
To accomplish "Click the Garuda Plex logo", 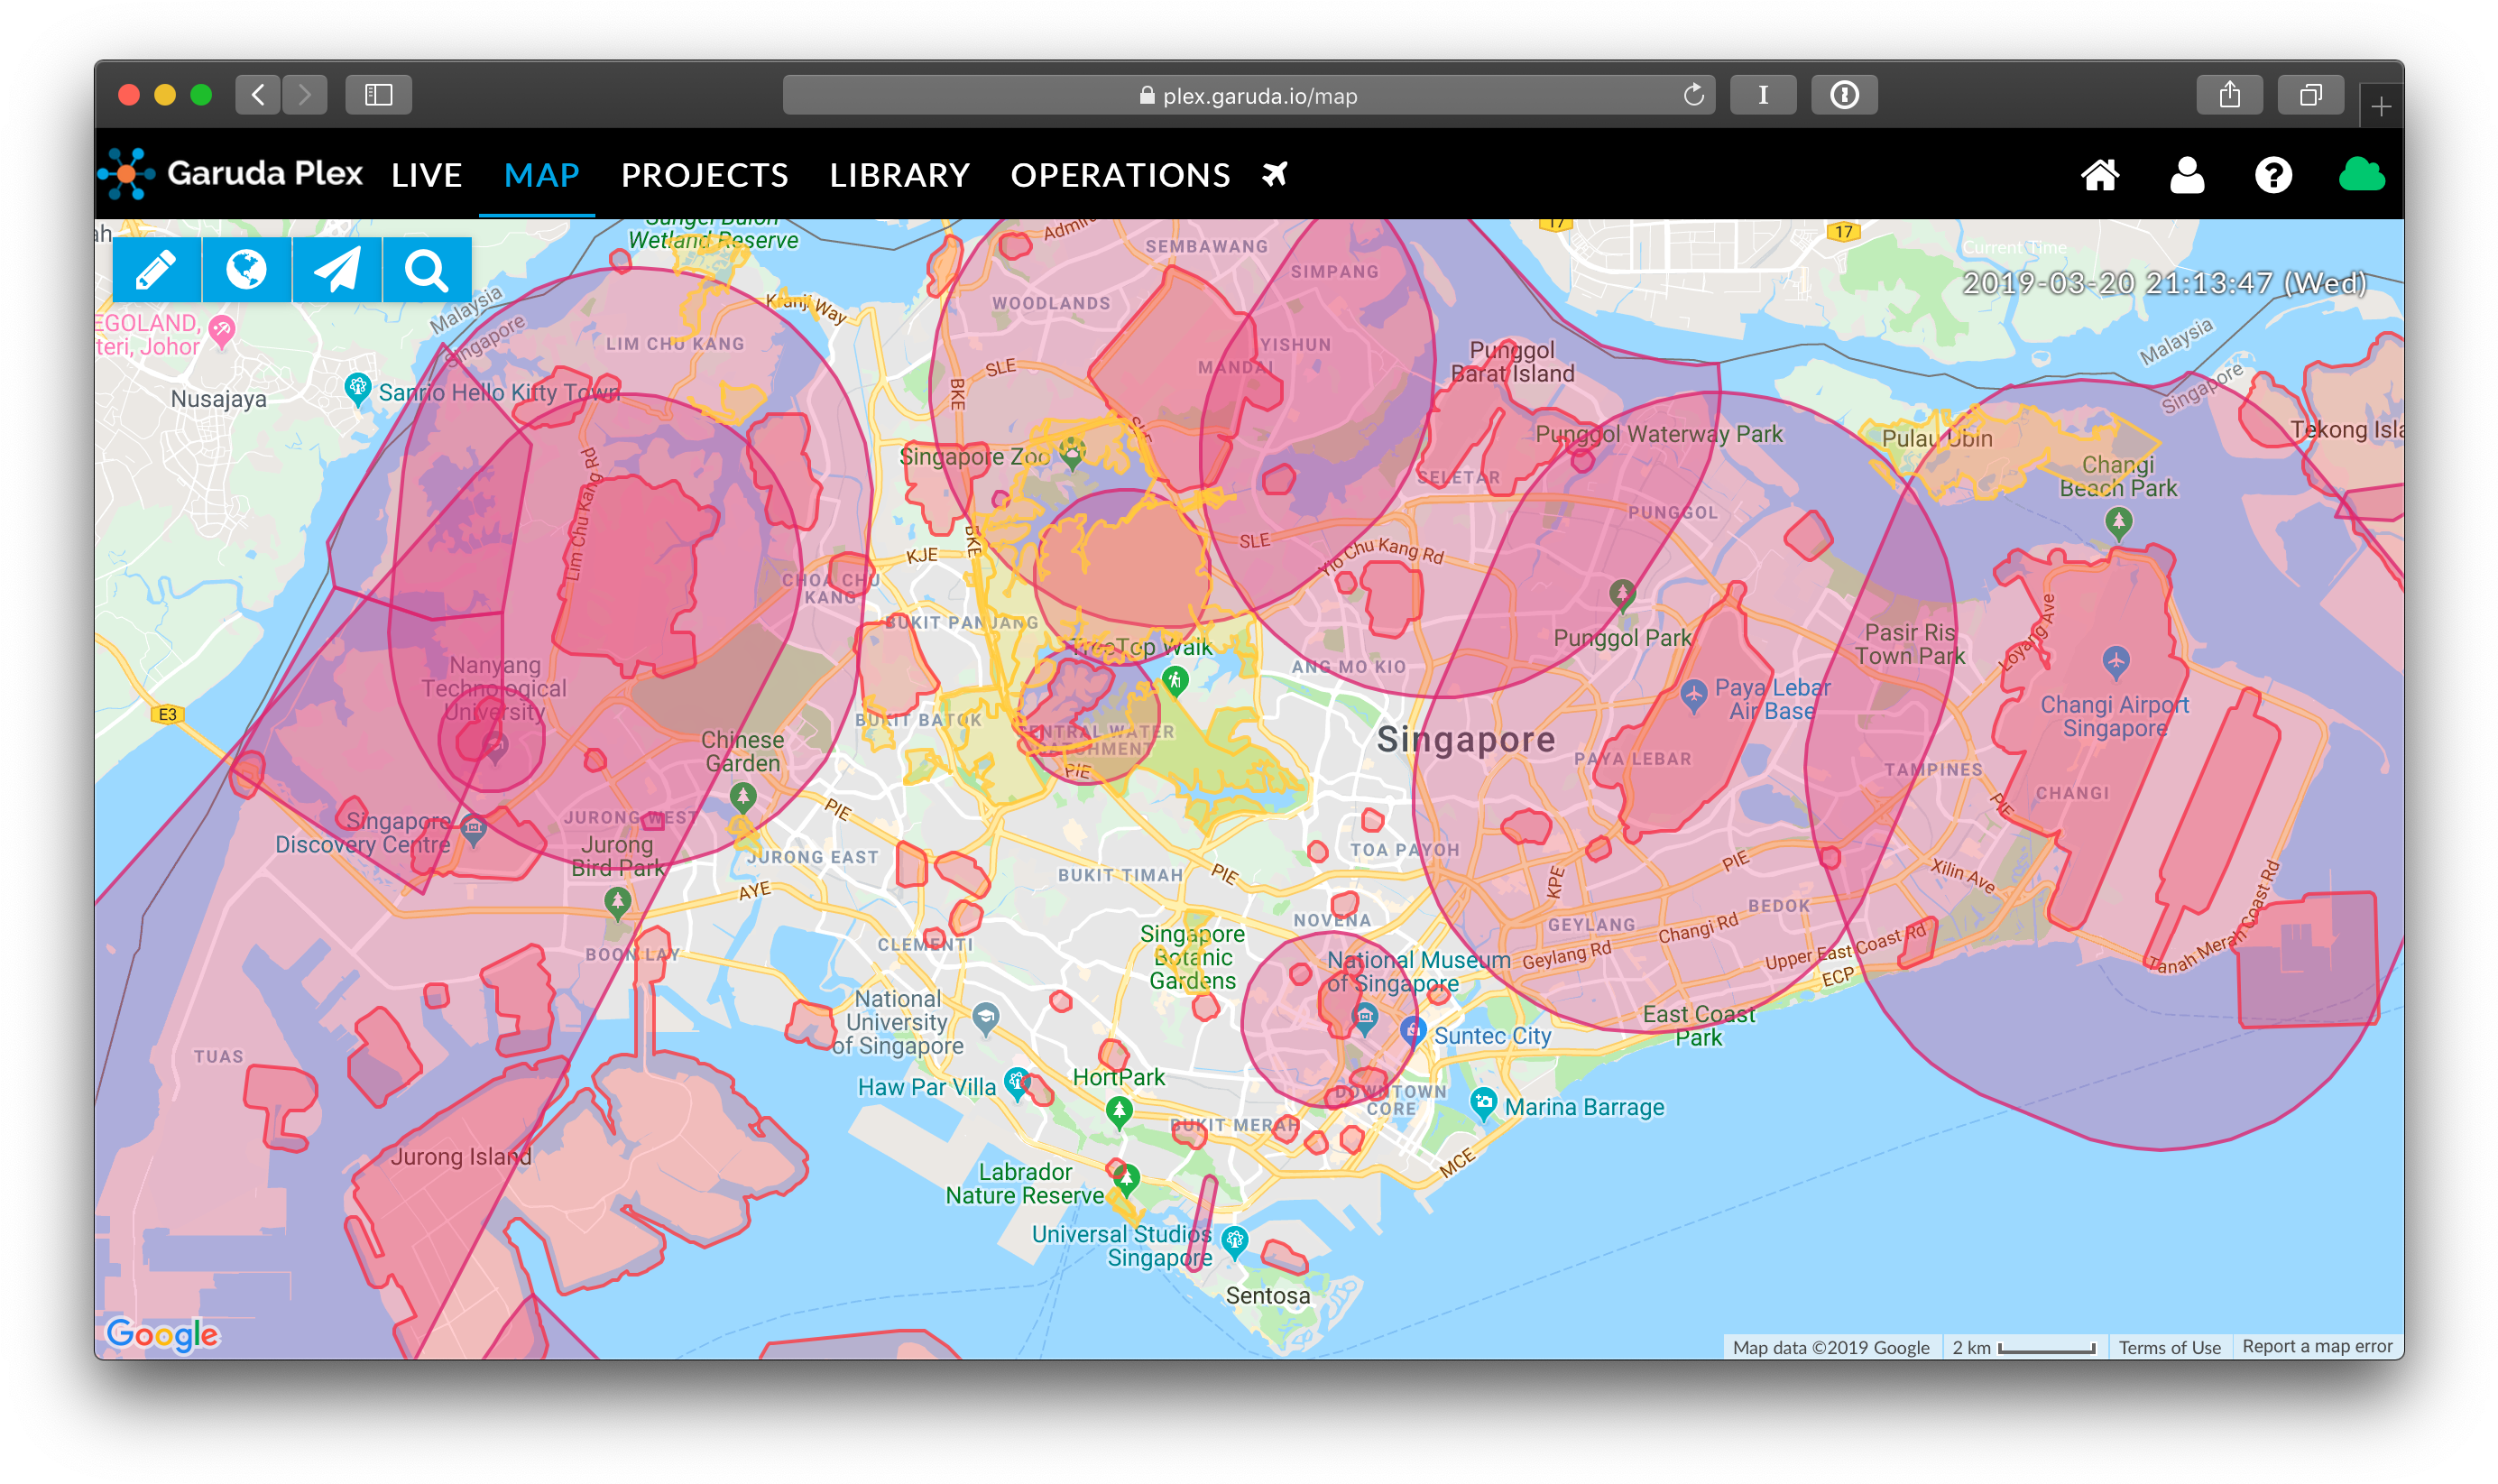I will click(232, 174).
